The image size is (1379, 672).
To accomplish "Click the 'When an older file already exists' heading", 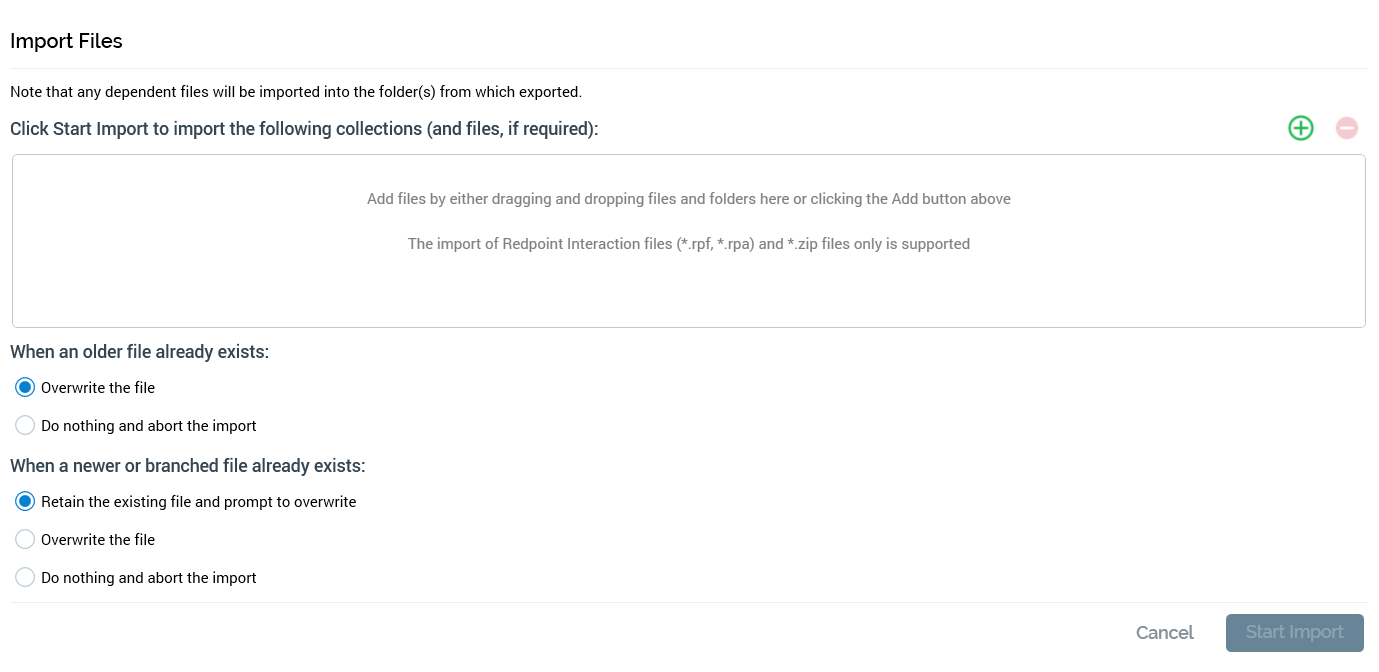I will pyautogui.click(x=140, y=352).
